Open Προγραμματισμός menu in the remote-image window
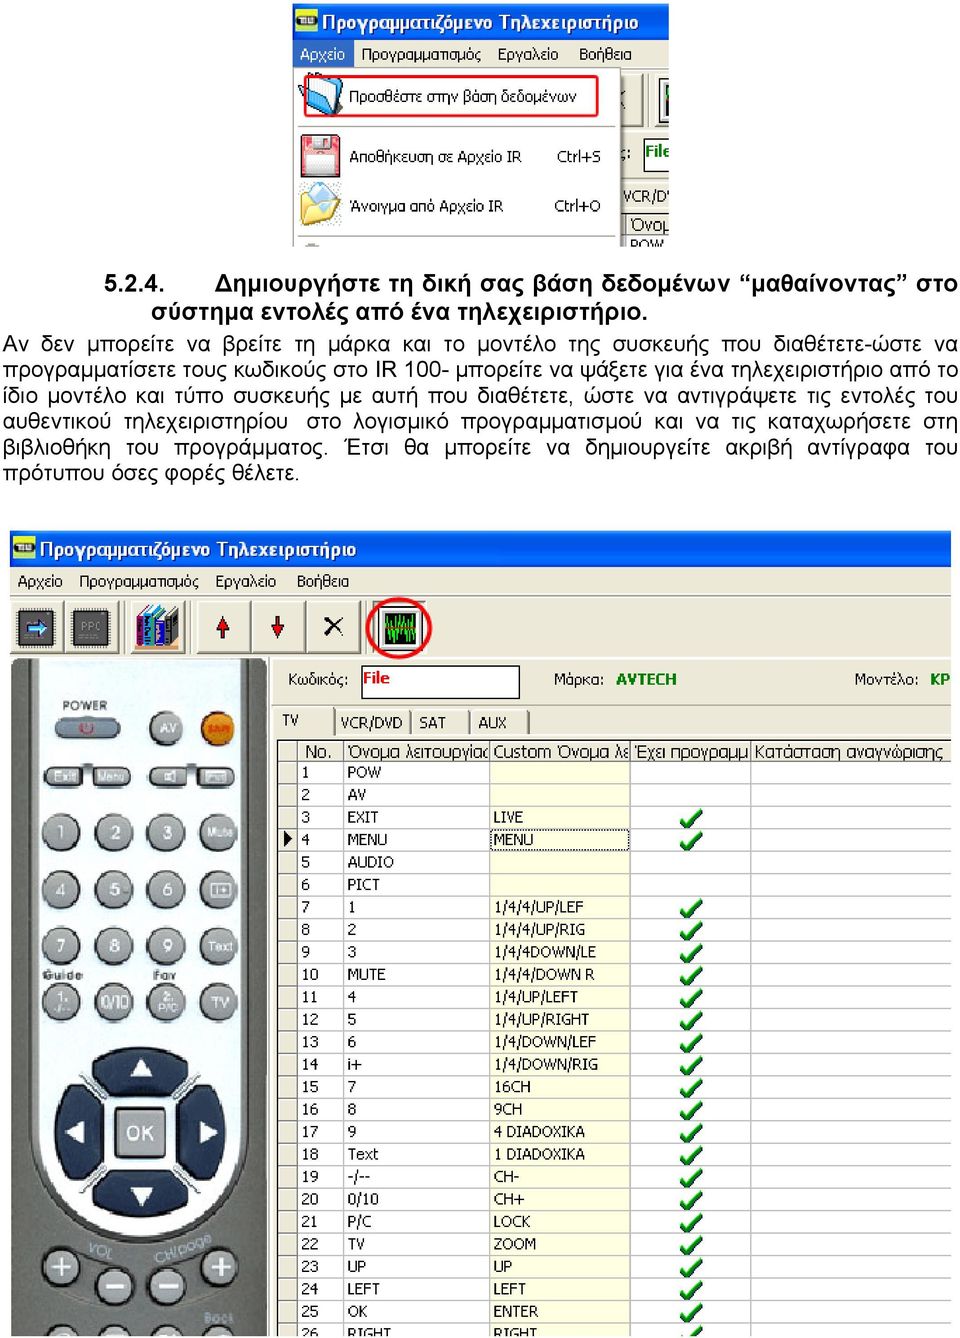This screenshot has height=1338, width=960. [139, 581]
